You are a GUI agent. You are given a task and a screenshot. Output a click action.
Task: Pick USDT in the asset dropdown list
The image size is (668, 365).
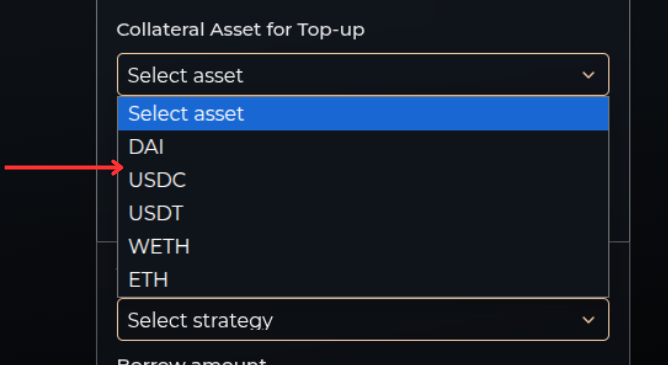tap(363, 213)
